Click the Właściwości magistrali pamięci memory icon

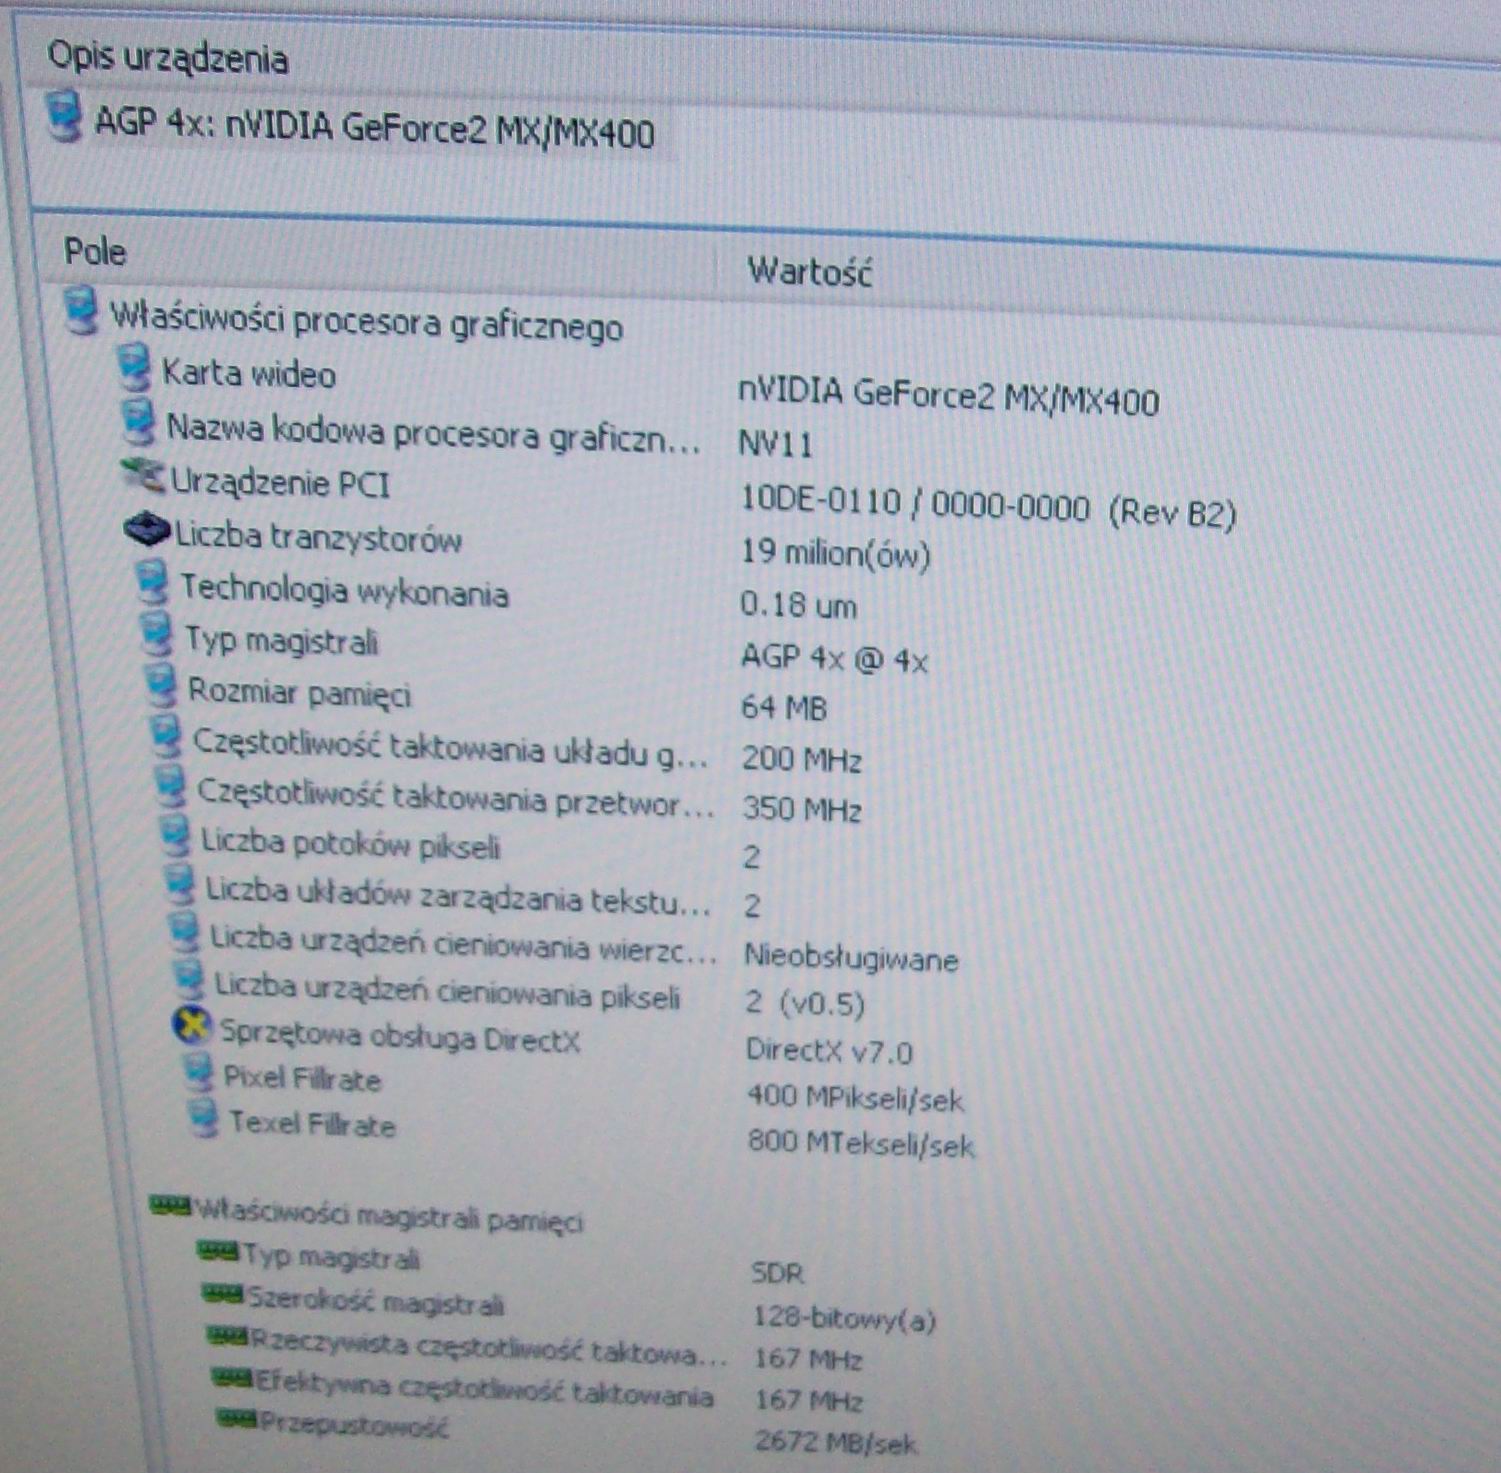[x=169, y=1205]
